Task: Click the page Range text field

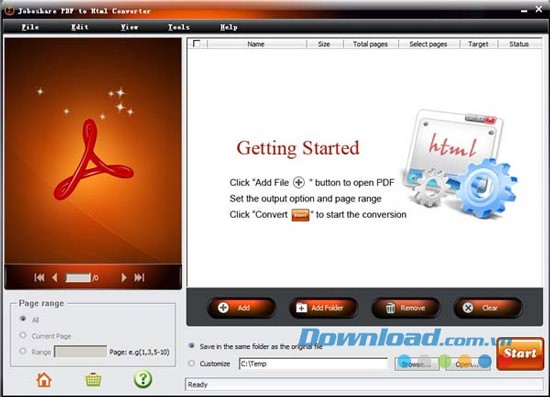Action: [80, 351]
